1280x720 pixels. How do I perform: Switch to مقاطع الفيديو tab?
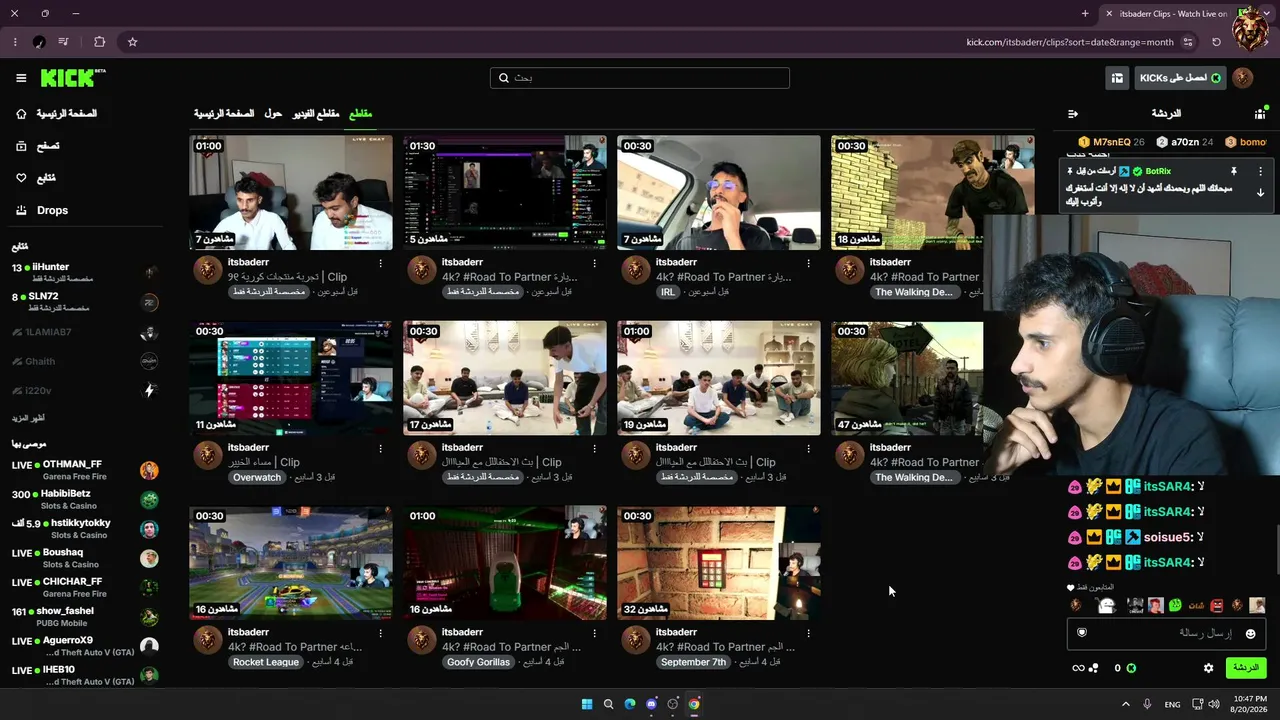pyautogui.click(x=316, y=114)
